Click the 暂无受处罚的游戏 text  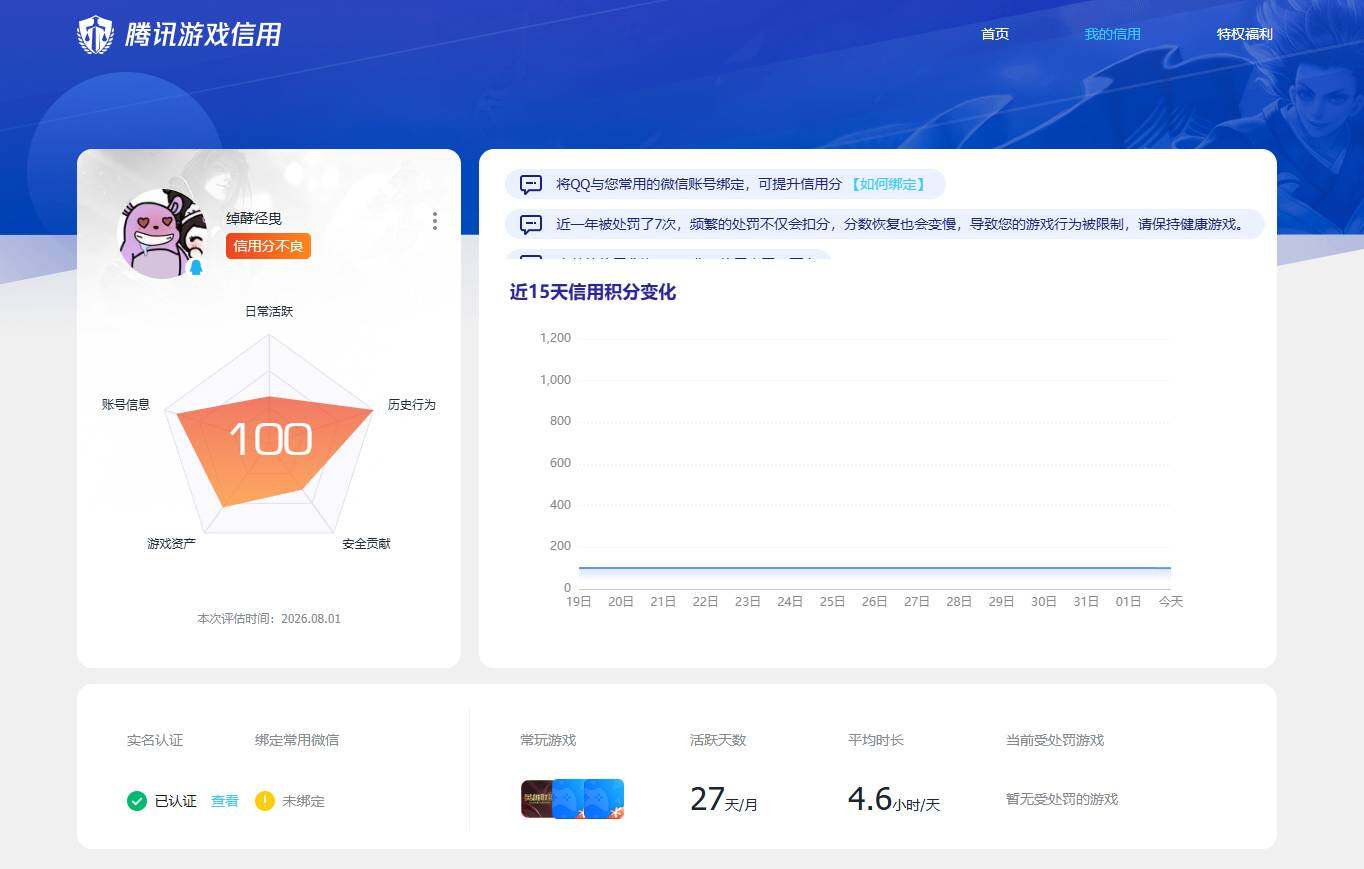[1062, 800]
